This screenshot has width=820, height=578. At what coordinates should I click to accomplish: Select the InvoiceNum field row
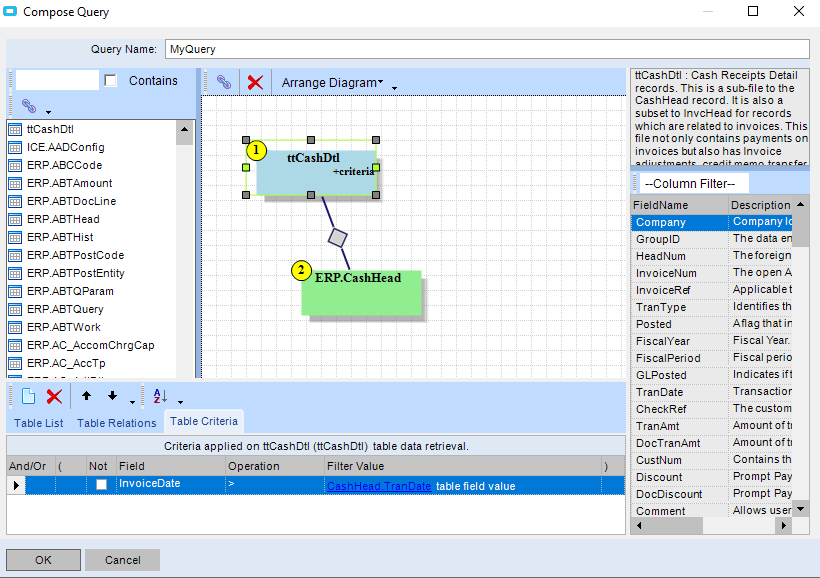[x=712, y=273]
